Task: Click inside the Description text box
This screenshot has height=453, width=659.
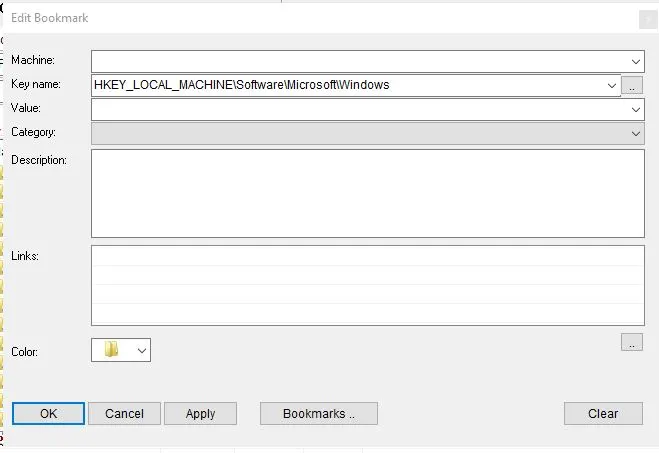Action: (x=367, y=193)
